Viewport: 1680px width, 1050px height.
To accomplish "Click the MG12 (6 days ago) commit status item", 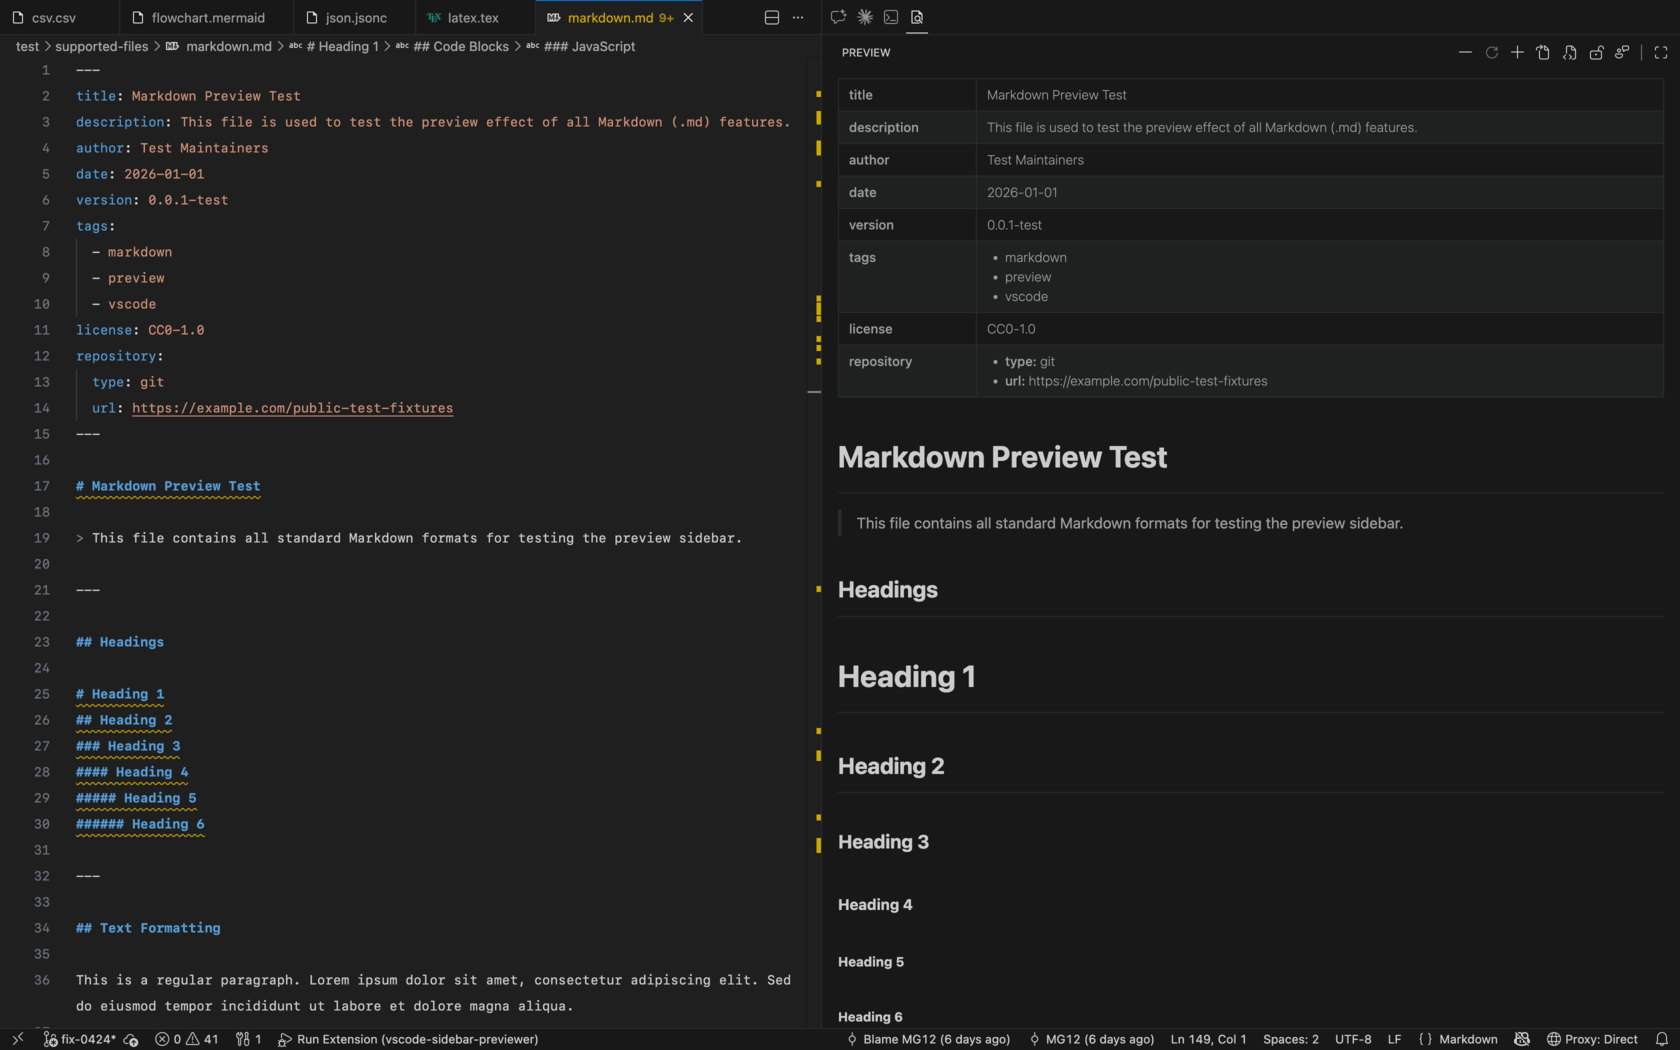I will click(x=1091, y=1039).
